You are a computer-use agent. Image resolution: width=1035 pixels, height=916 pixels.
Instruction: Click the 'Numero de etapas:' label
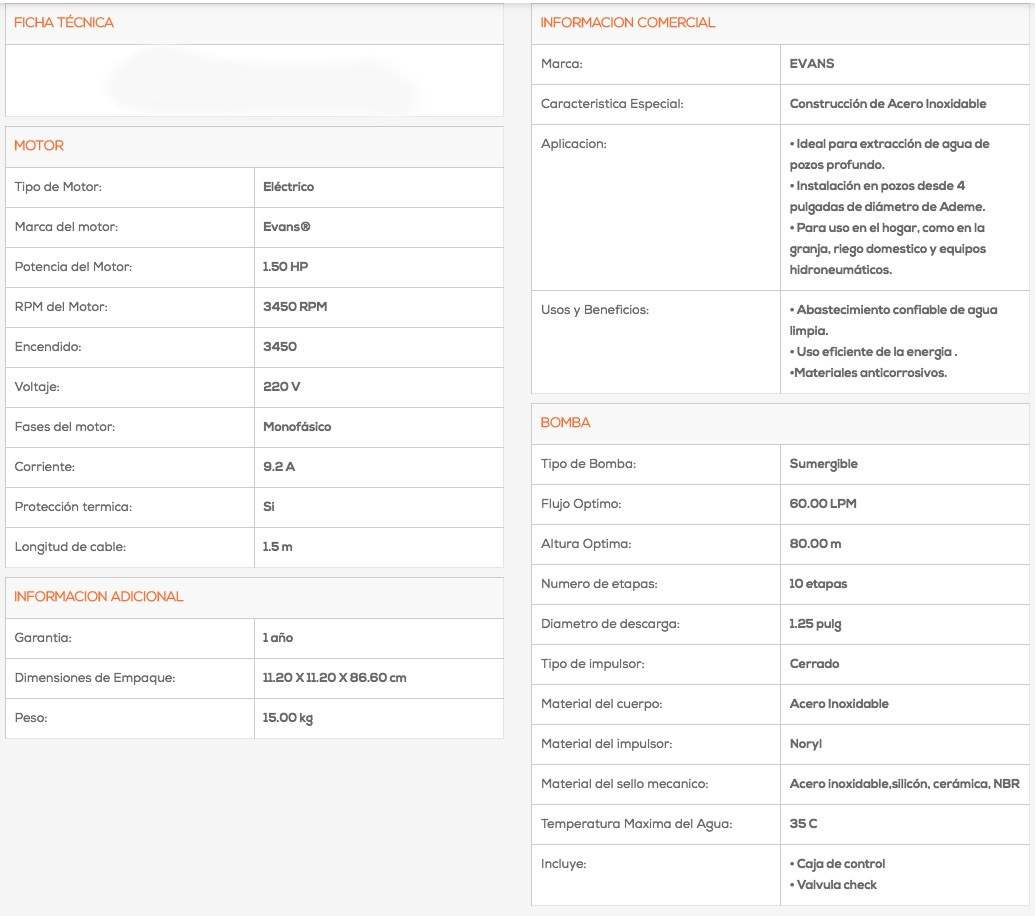599,584
